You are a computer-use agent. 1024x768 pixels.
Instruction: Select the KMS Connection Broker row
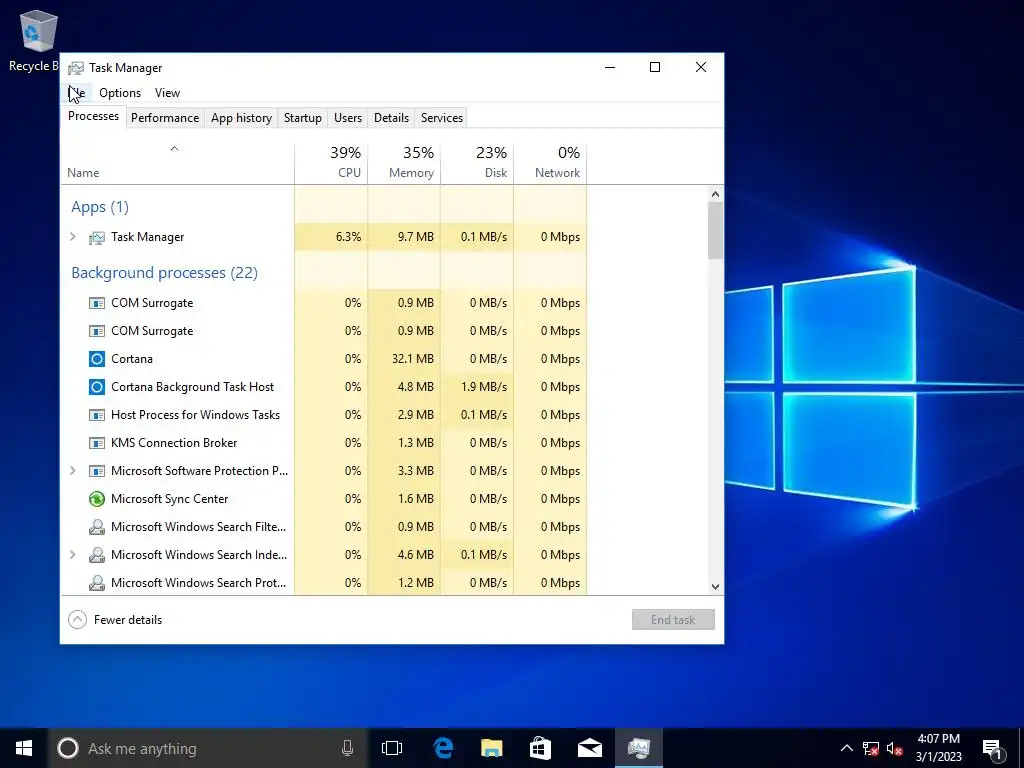coord(324,443)
